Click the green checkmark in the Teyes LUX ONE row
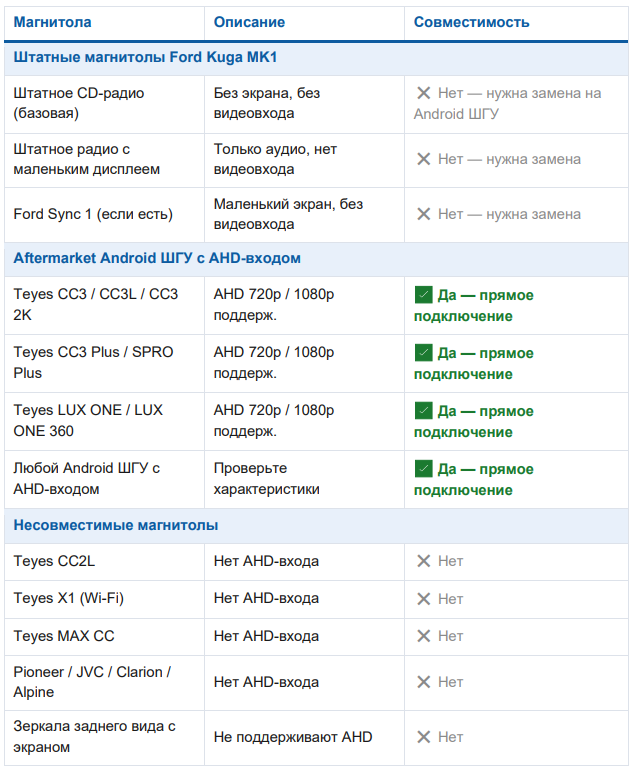This screenshot has width=635, height=771. tap(423, 411)
